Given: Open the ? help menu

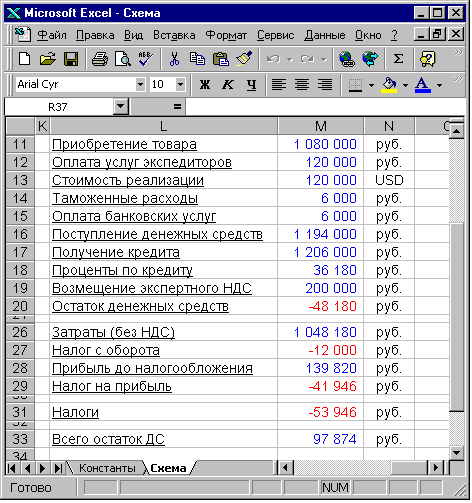Looking at the screenshot, I should point(394,35).
